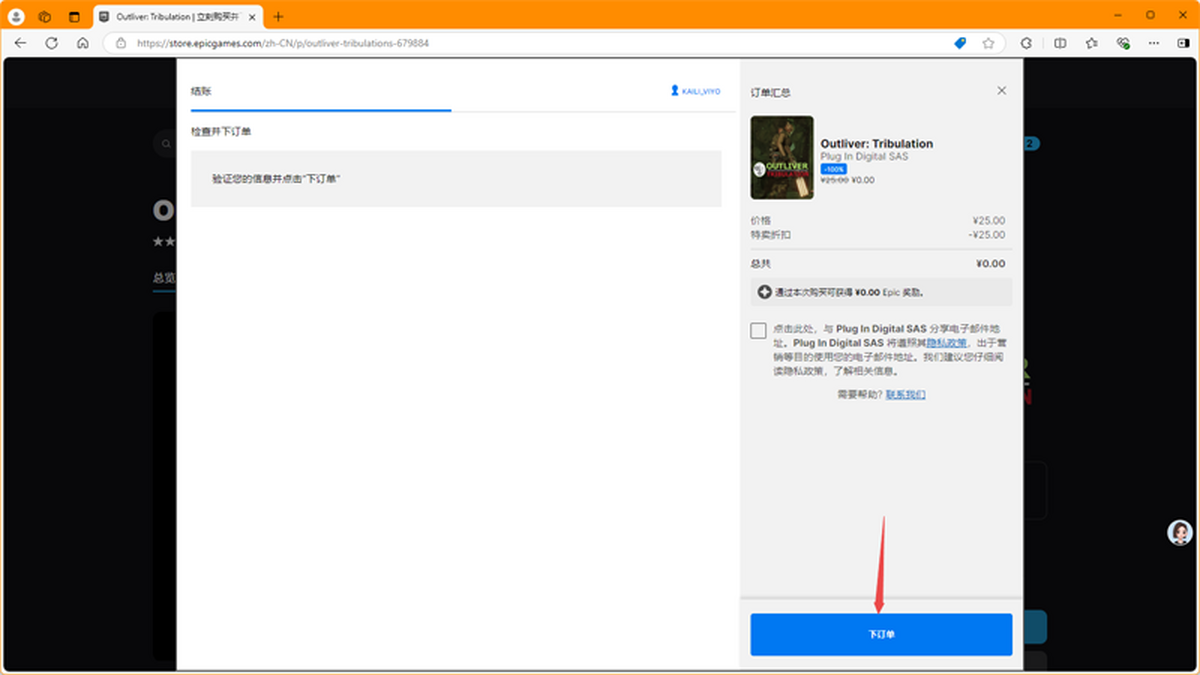Close the Outliver: Tribulation browser tab
This screenshot has width=1200, height=675.
point(253,16)
